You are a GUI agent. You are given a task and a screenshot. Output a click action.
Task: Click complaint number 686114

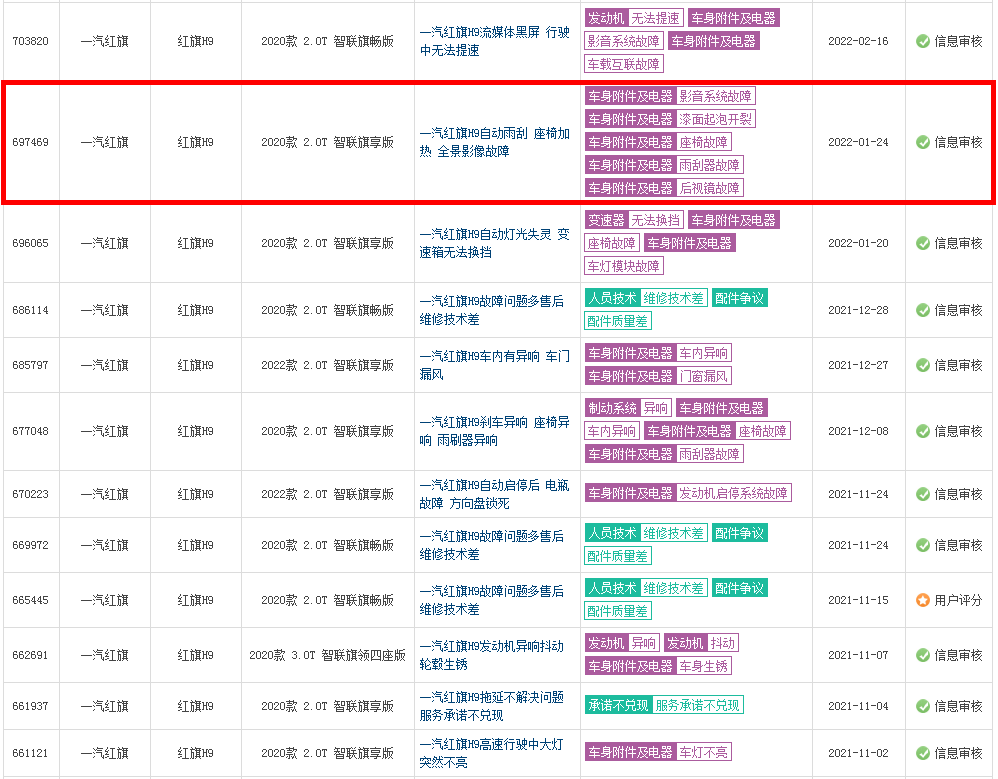tap(31, 310)
